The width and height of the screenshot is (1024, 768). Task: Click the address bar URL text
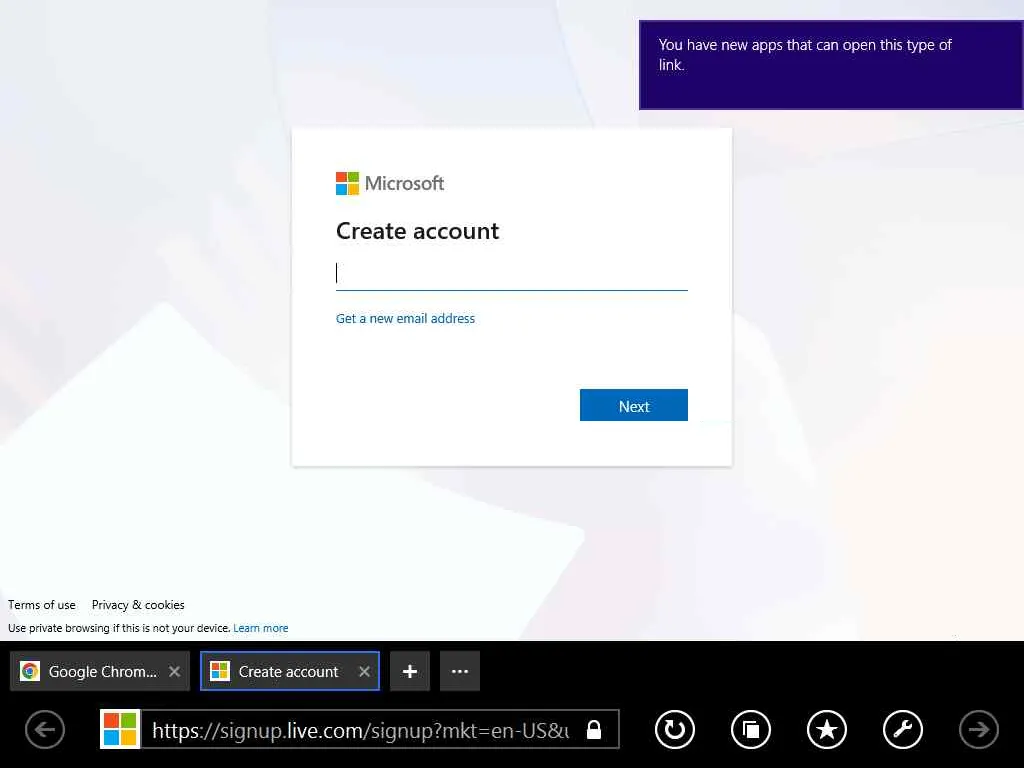(360, 729)
